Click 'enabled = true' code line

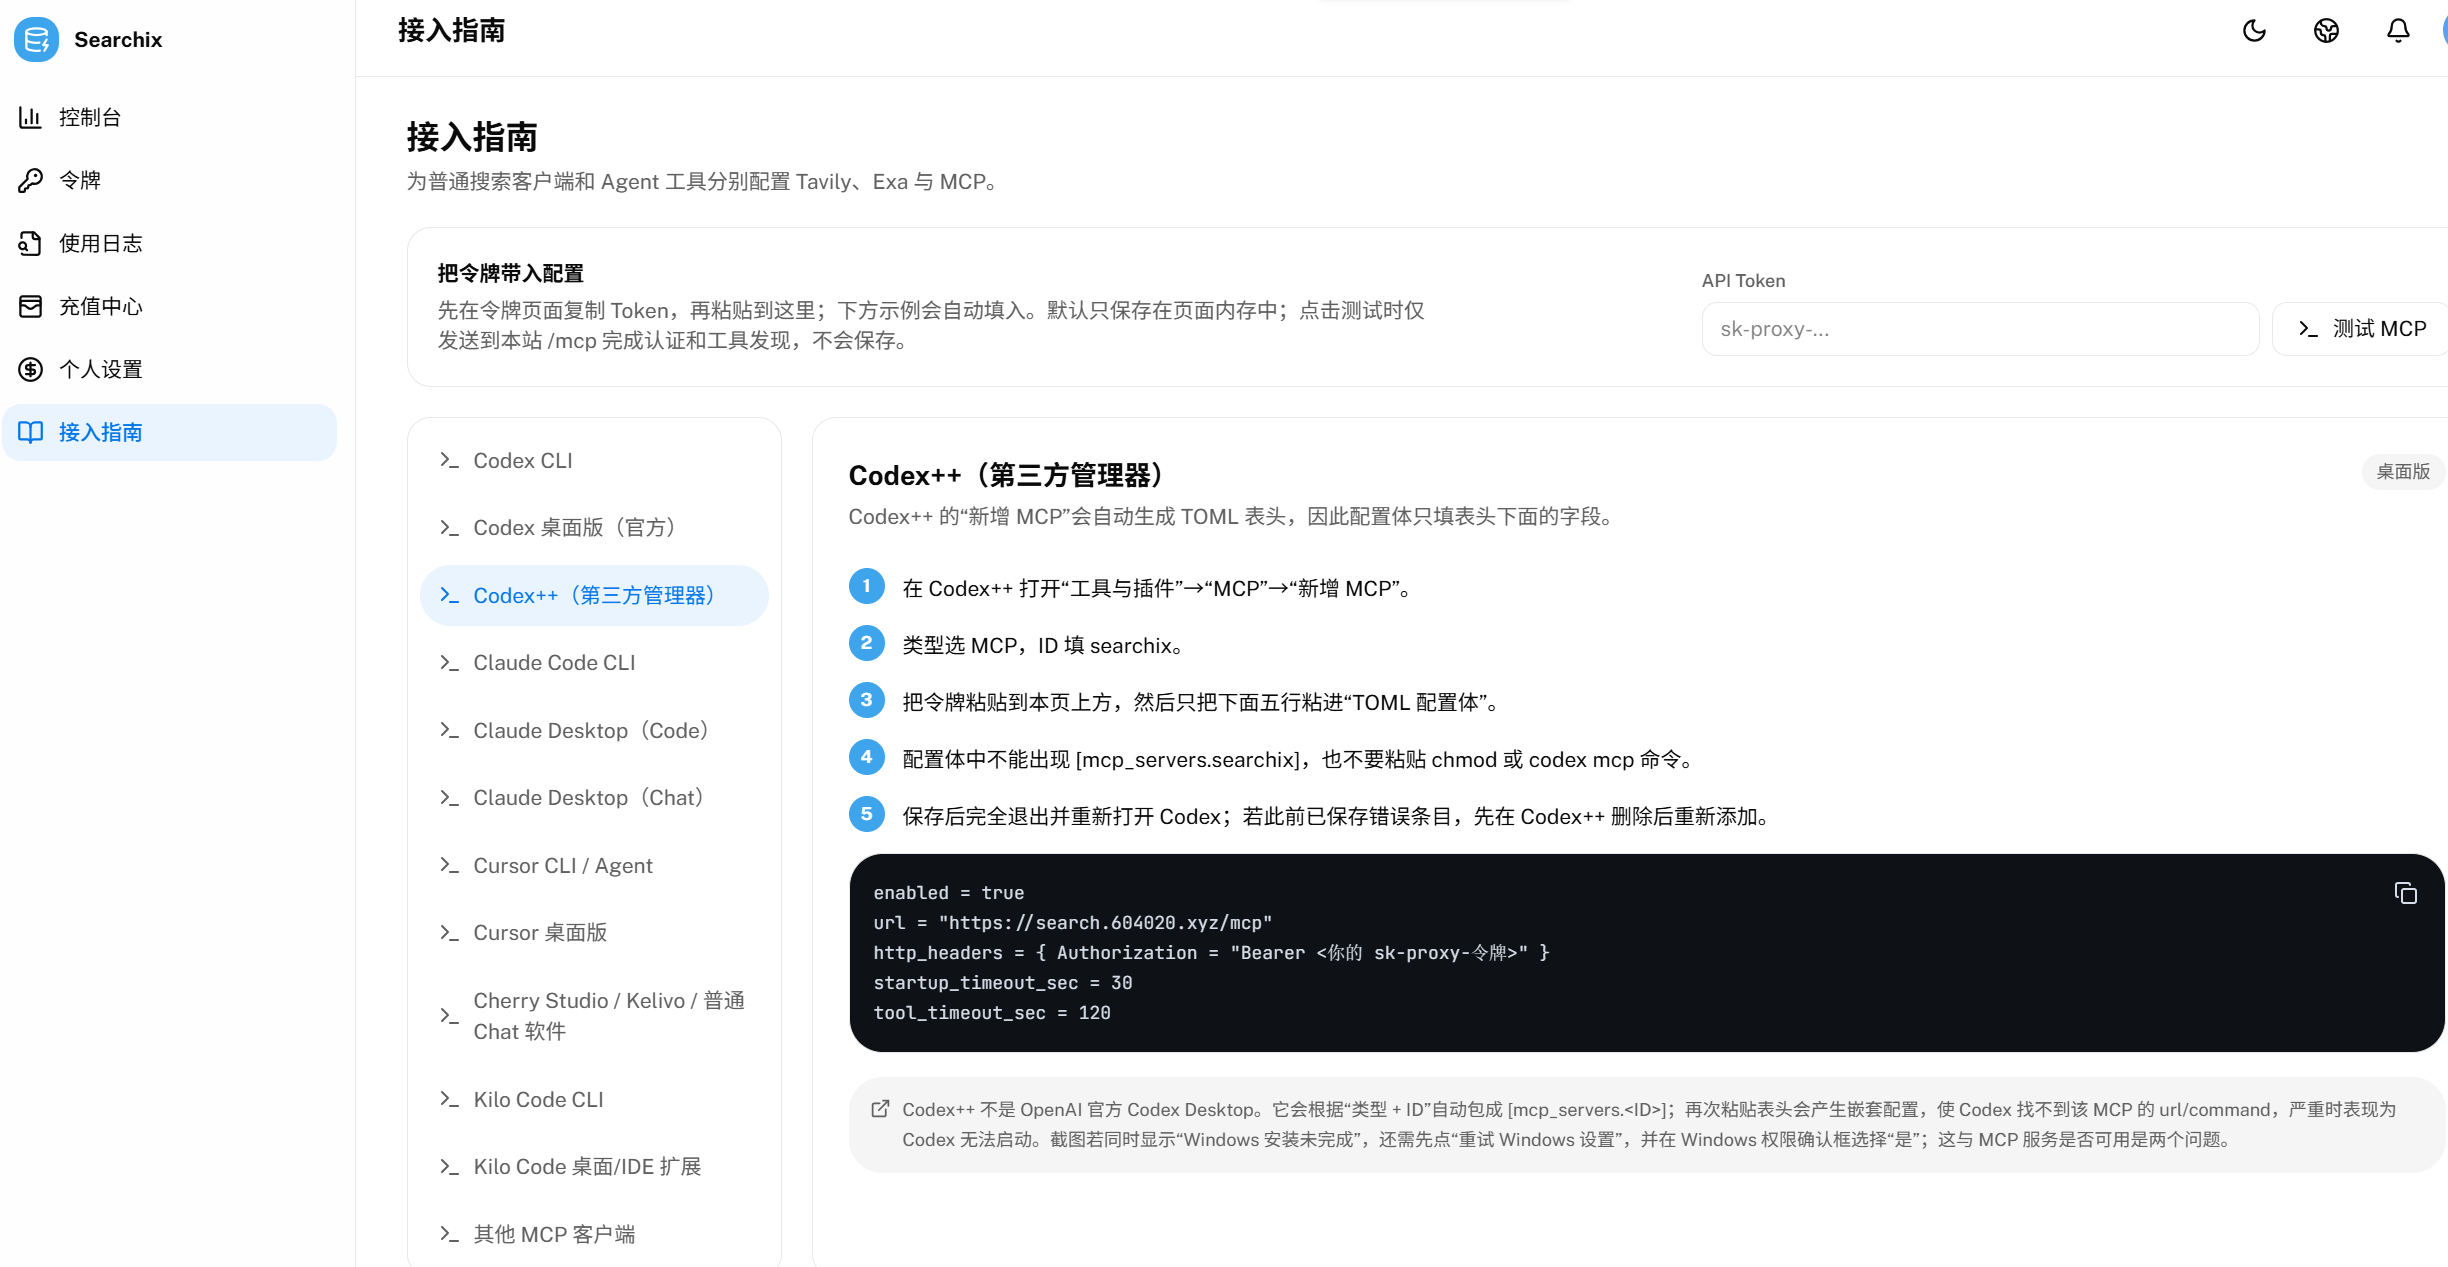click(x=949, y=893)
